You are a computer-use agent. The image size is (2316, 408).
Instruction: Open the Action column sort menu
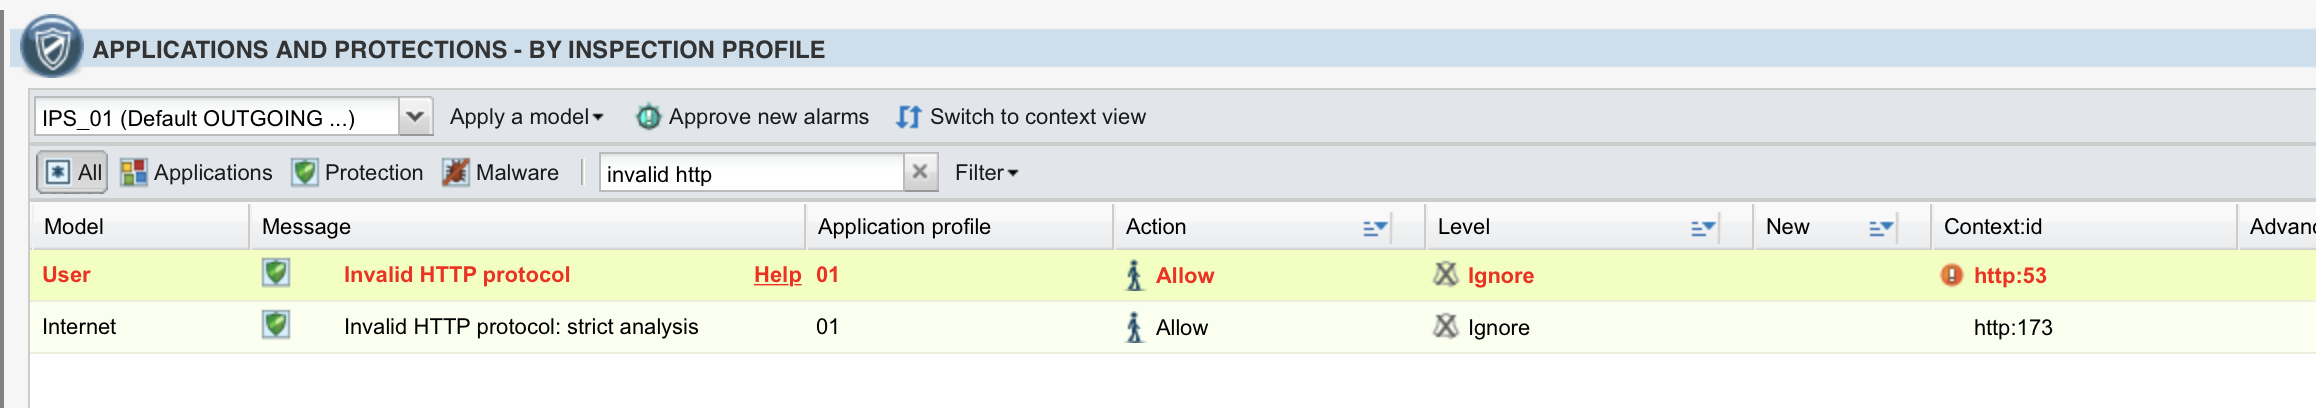click(x=1375, y=228)
